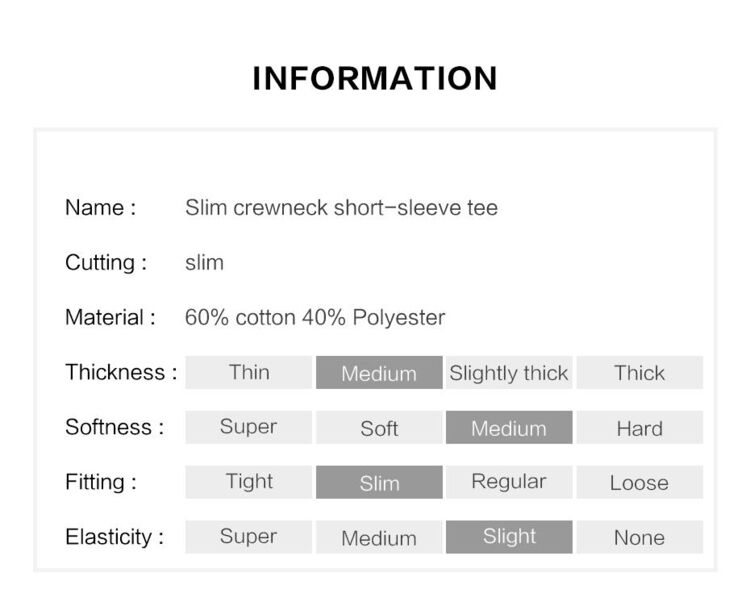Choose Medium in the Elasticity row
This screenshot has width=750, height=602.
click(x=379, y=537)
